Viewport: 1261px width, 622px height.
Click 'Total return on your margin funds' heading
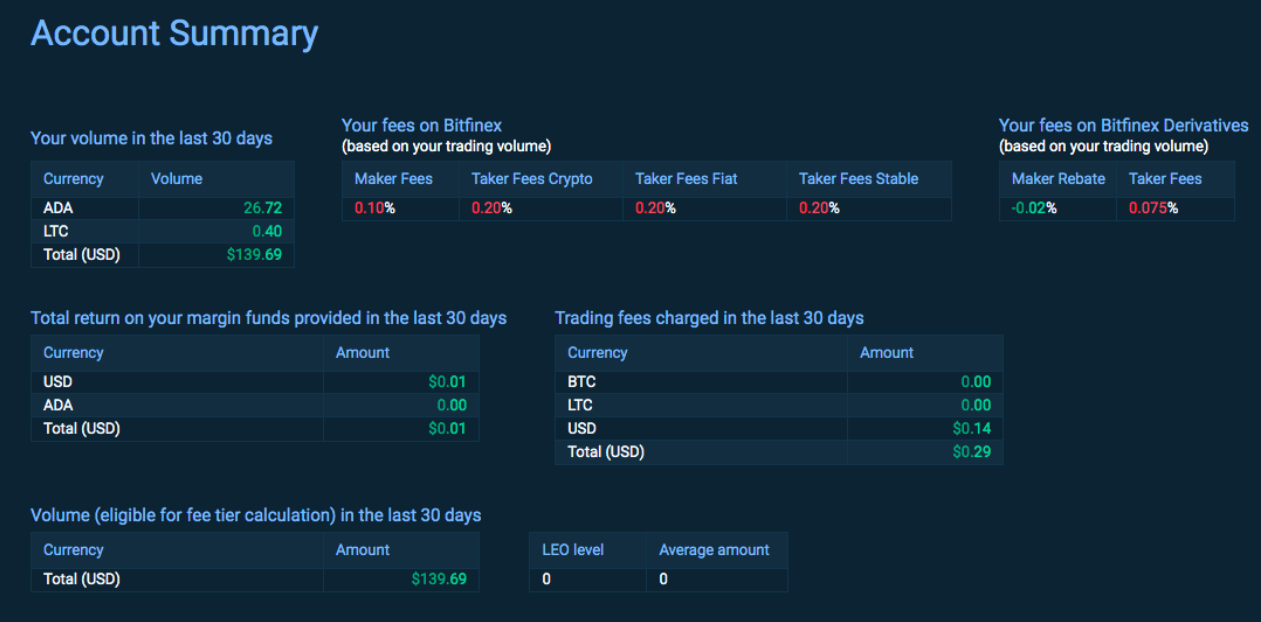point(268,318)
